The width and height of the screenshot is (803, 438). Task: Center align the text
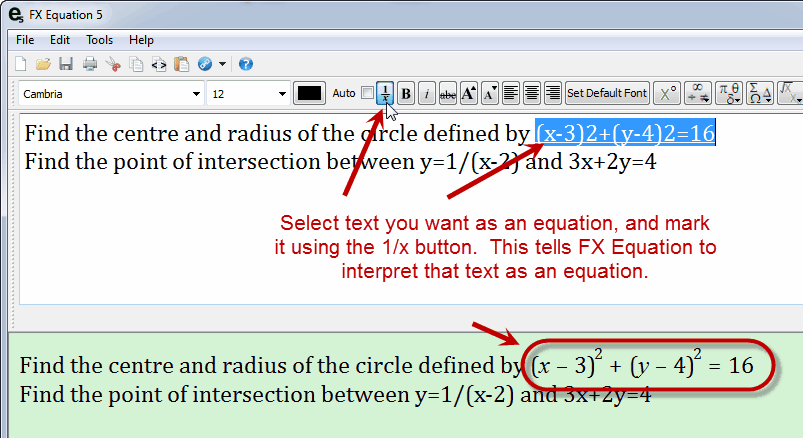[532, 93]
